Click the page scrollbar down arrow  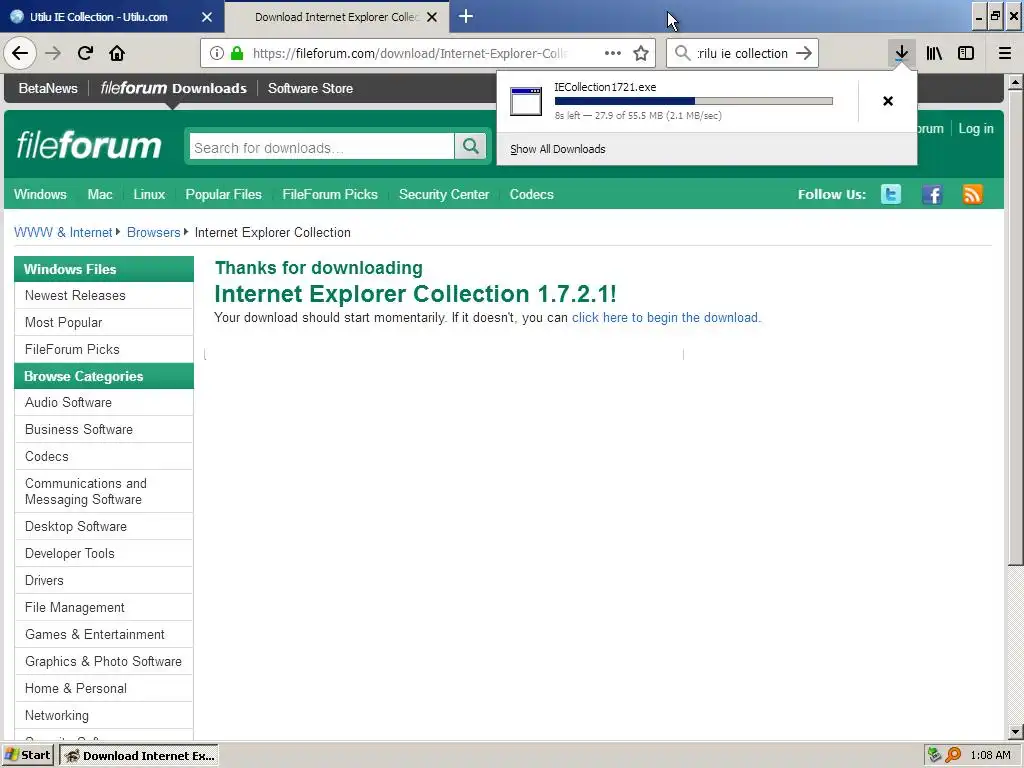coord(1015,732)
